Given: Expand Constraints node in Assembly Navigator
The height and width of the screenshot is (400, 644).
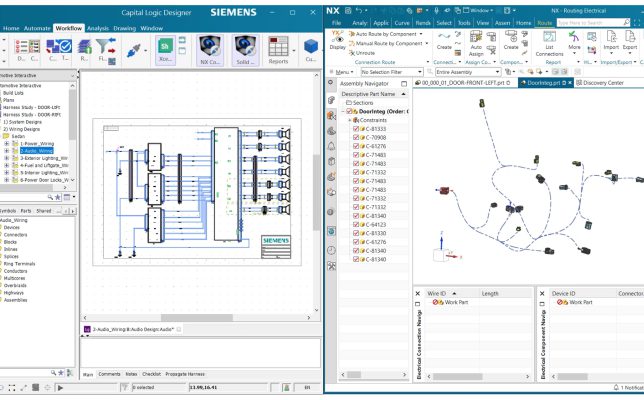Looking at the screenshot, I should (350, 120).
